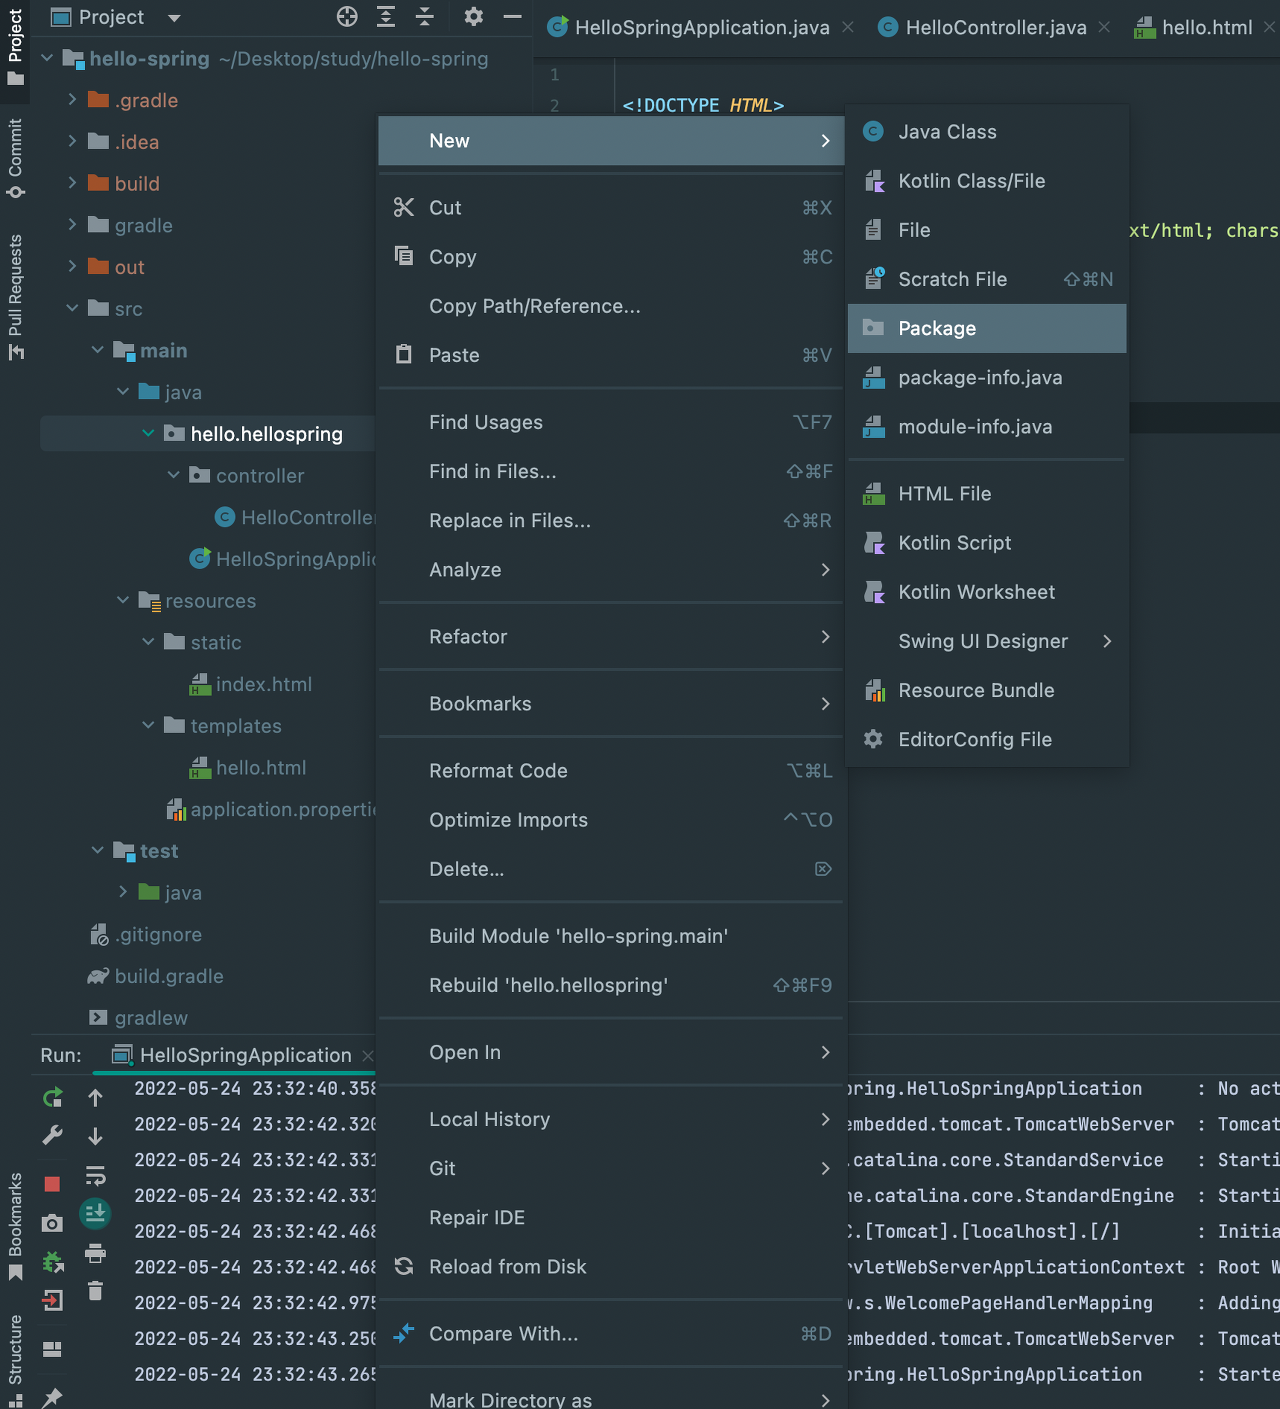
Task: Close the HelloSpringApplication.java tab
Action: click(x=848, y=27)
